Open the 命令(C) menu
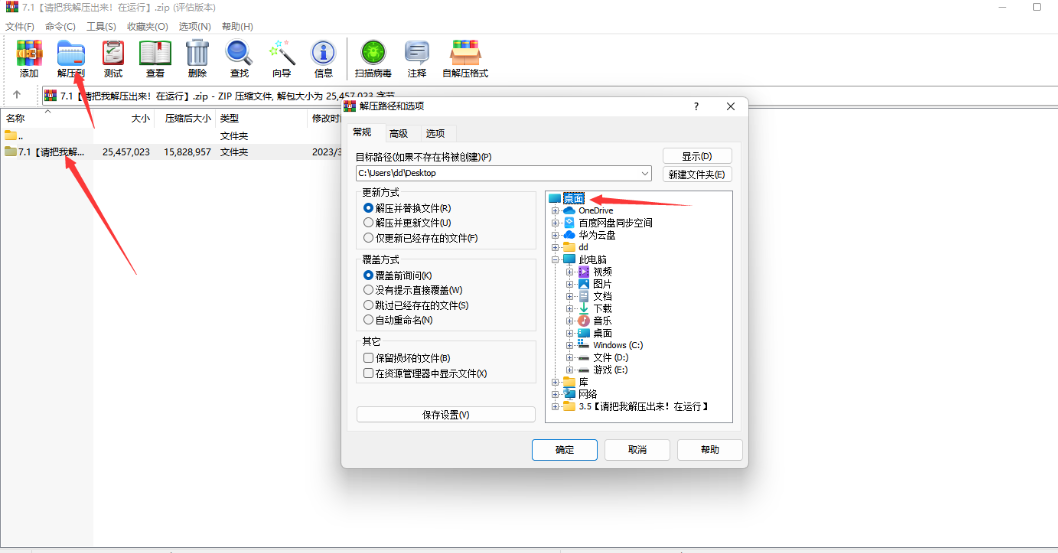The image size is (1058, 553). [x=60, y=26]
